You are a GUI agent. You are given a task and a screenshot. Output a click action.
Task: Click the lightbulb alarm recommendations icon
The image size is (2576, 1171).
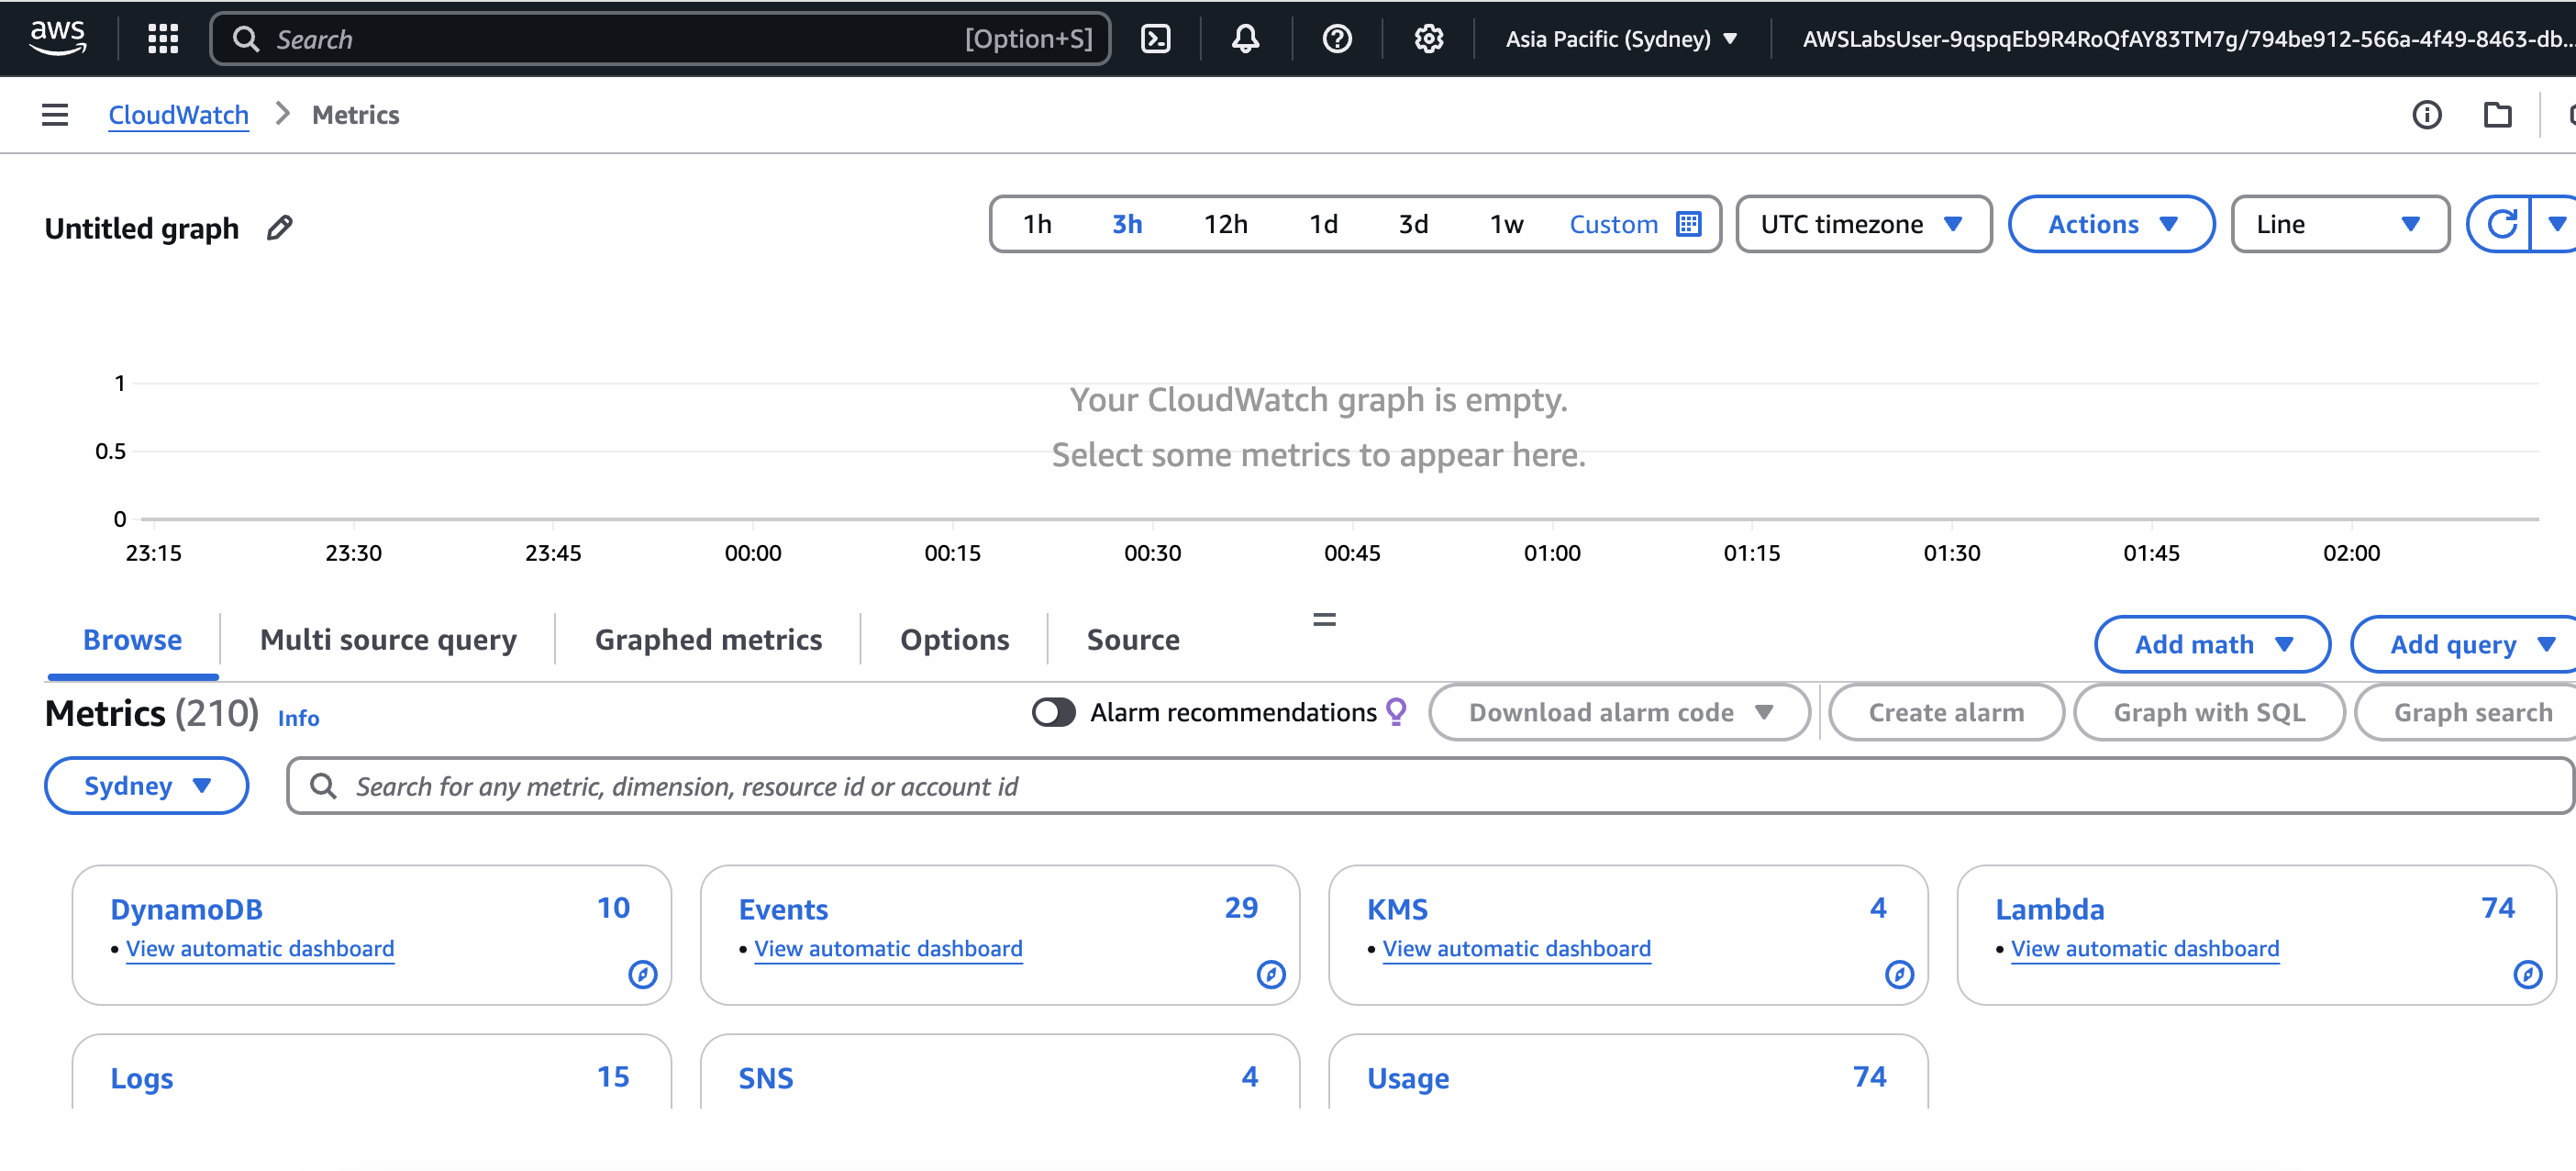click(1396, 712)
